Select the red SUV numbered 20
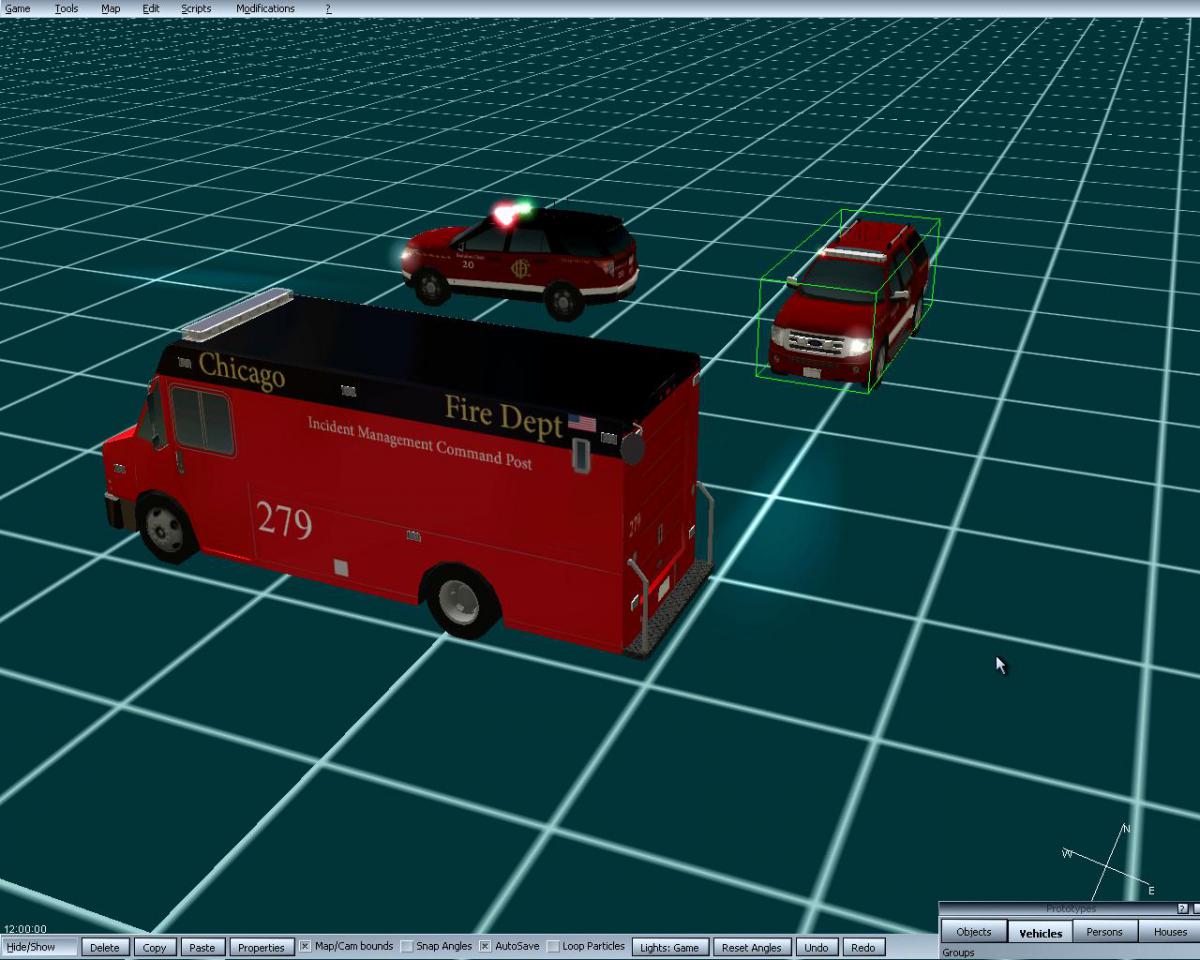Image resolution: width=1200 pixels, height=960 pixels. pyautogui.click(x=520, y=260)
